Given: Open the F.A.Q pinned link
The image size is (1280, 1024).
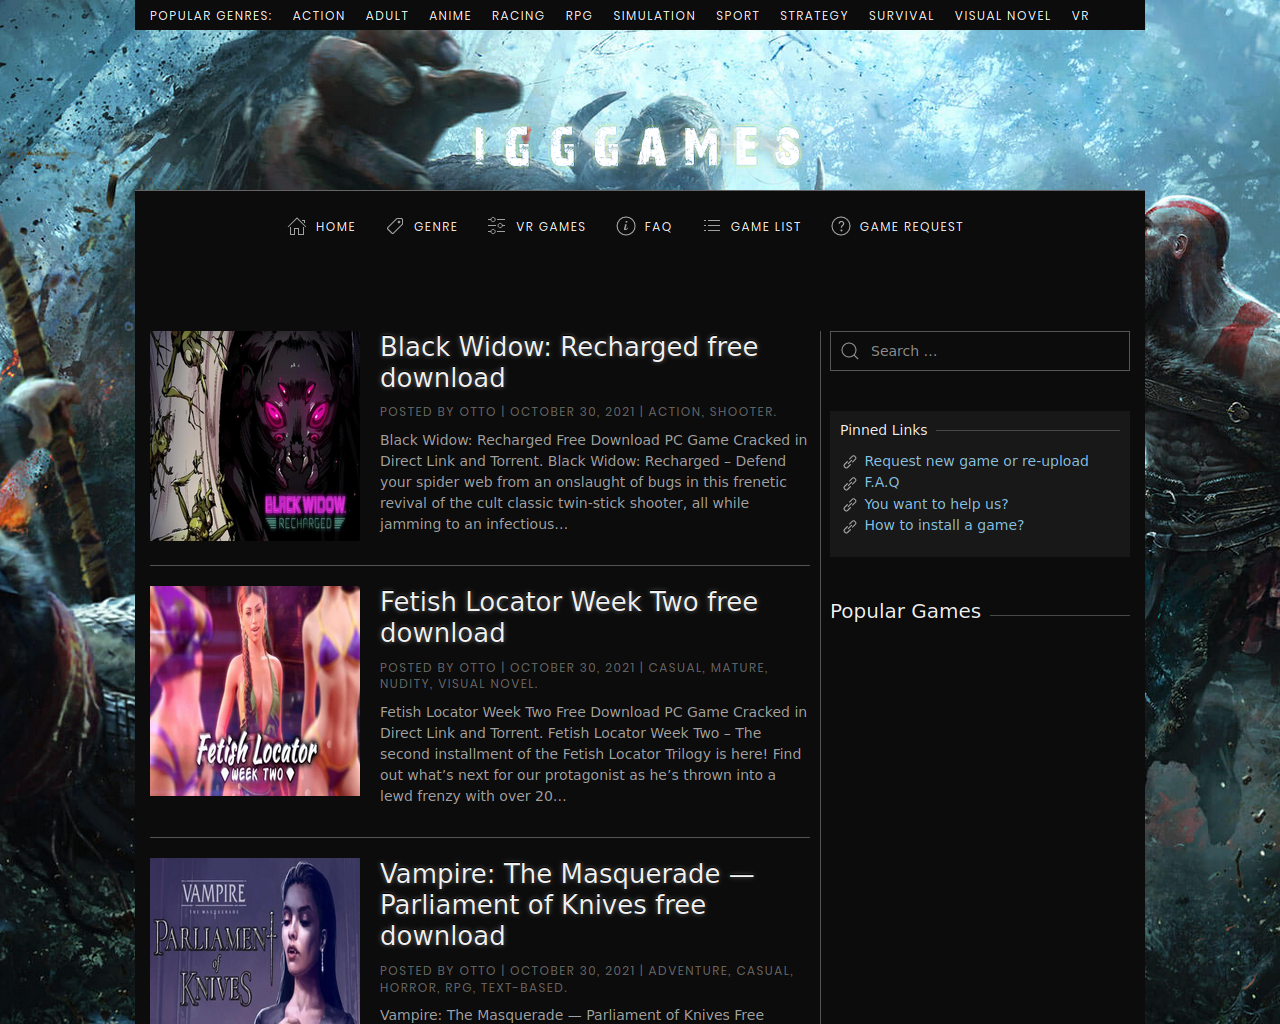Looking at the screenshot, I should click(x=882, y=482).
